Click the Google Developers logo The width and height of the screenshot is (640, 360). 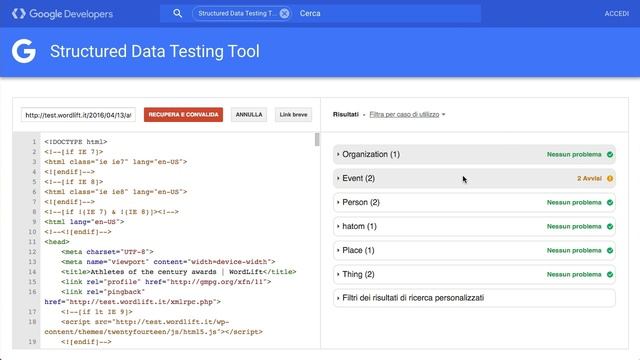(x=62, y=13)
